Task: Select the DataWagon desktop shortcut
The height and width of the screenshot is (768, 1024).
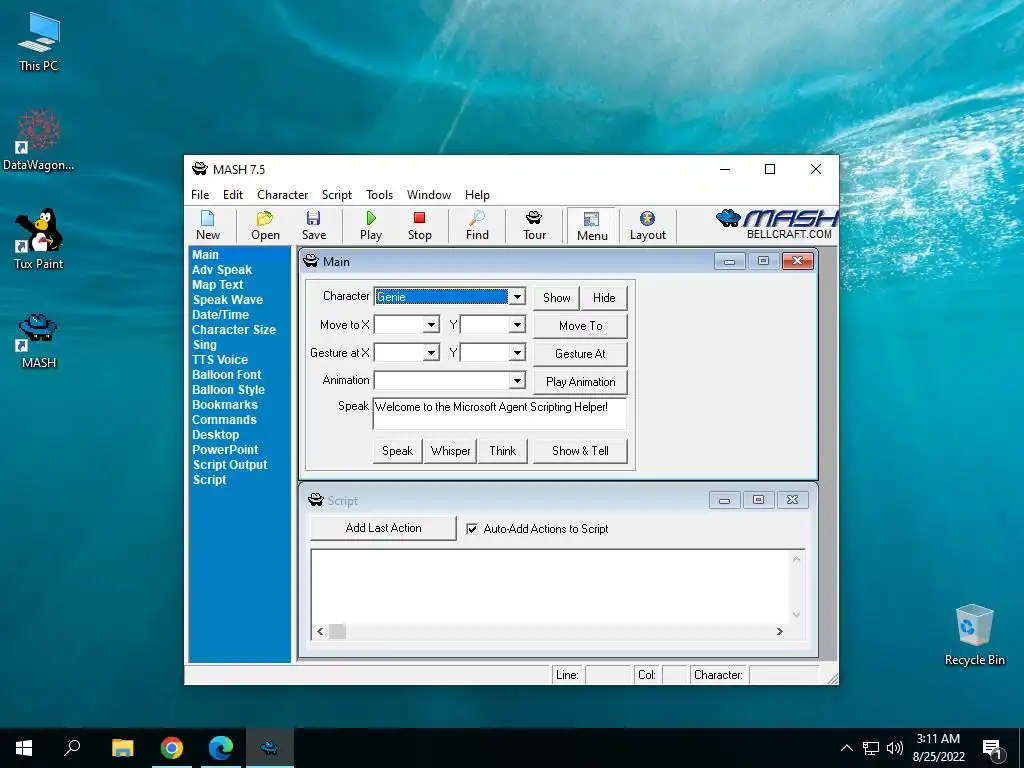Action: click(x=39, y=140)
